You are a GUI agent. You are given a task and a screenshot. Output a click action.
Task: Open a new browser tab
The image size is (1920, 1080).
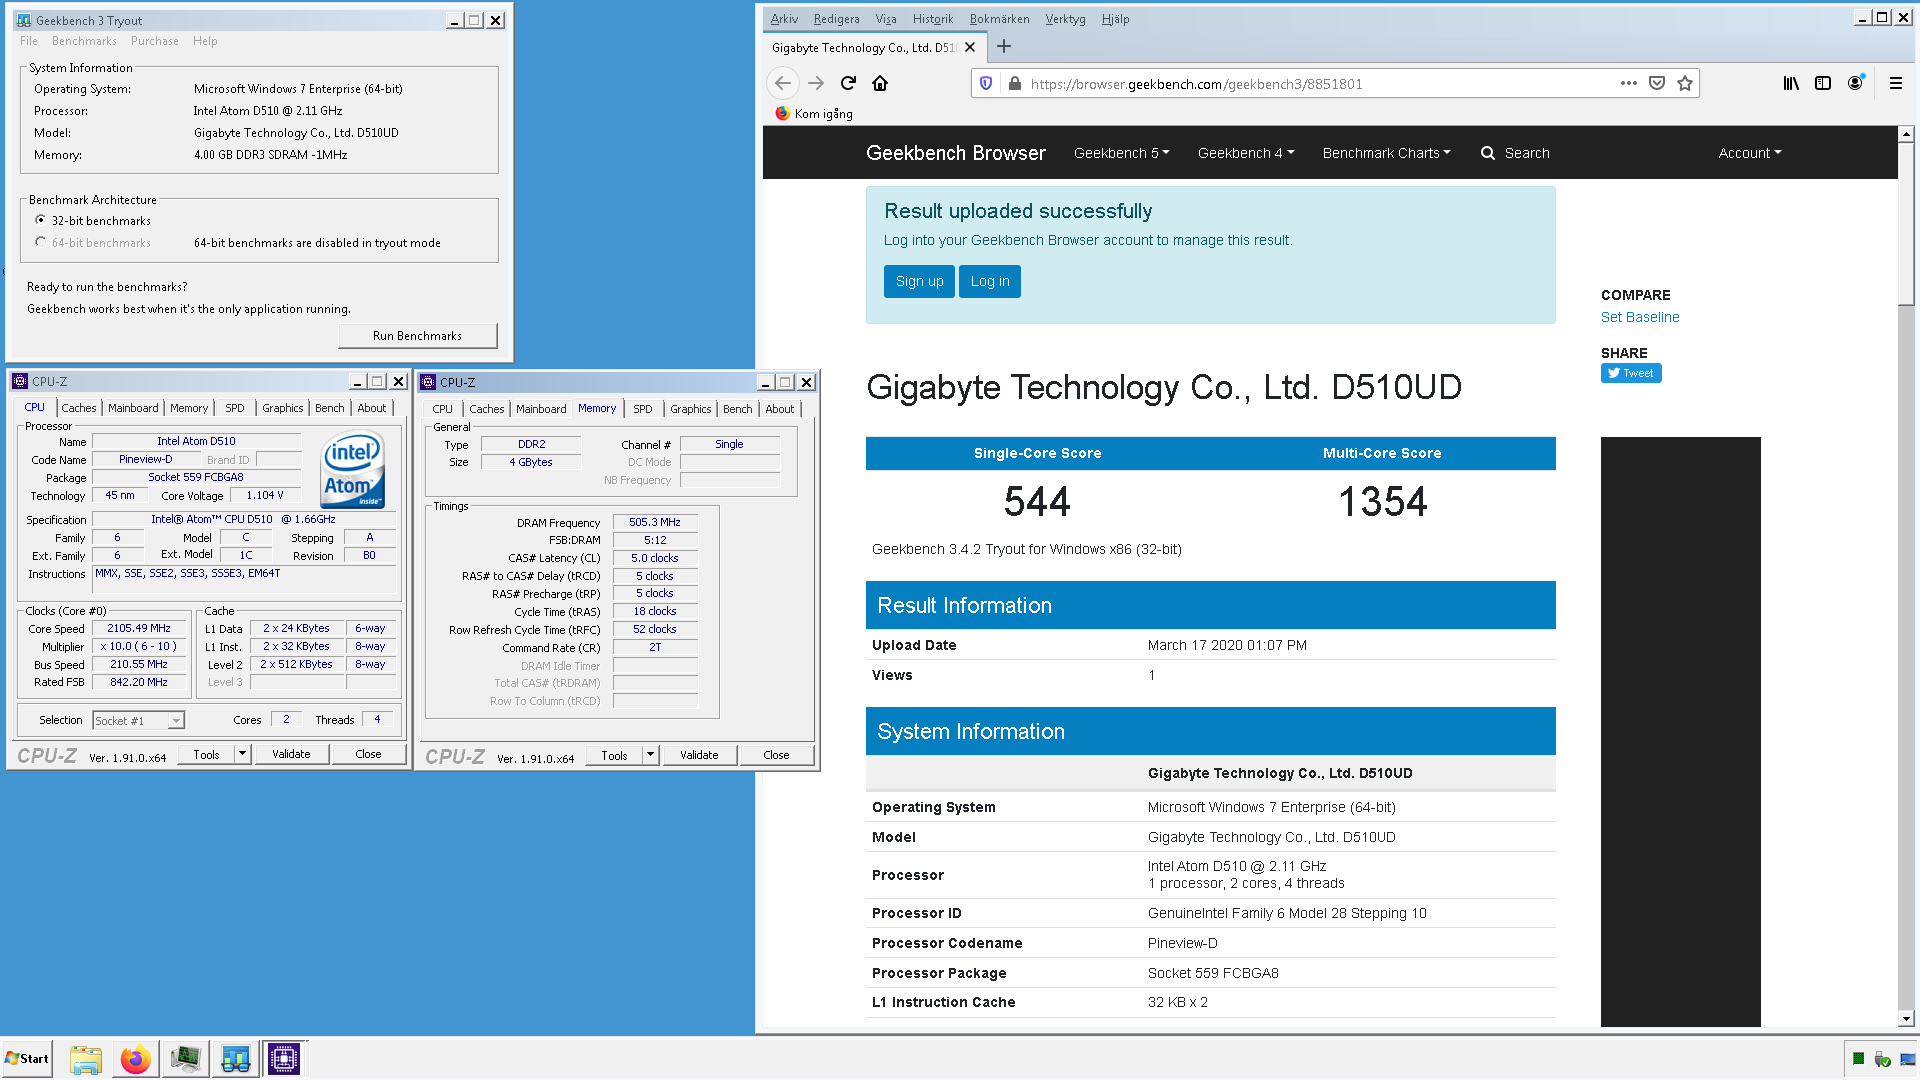[x=1004, y=47]
